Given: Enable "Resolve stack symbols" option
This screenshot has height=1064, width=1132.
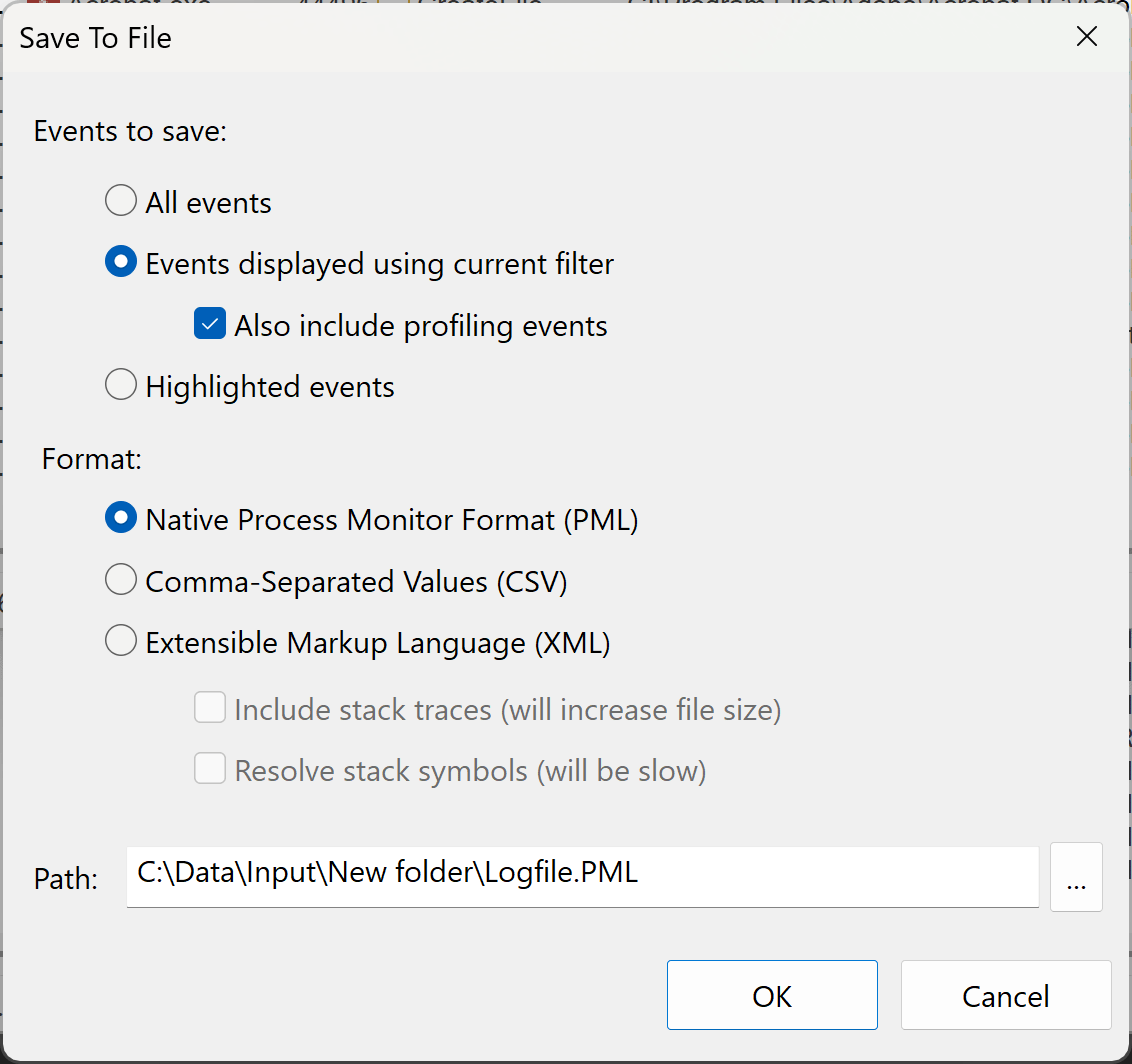Looking at the screenshot, I should (x=210, y=769).
